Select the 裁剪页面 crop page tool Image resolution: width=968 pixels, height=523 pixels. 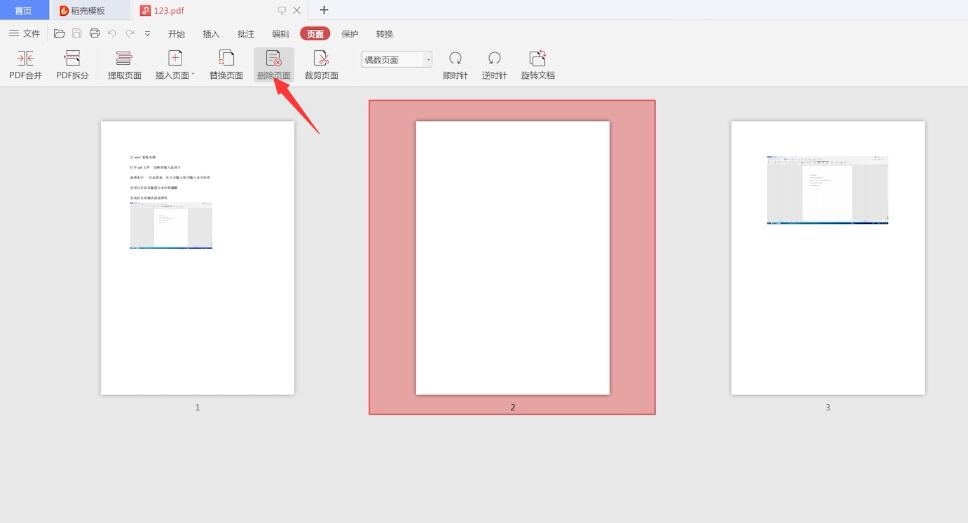(321, 65)
